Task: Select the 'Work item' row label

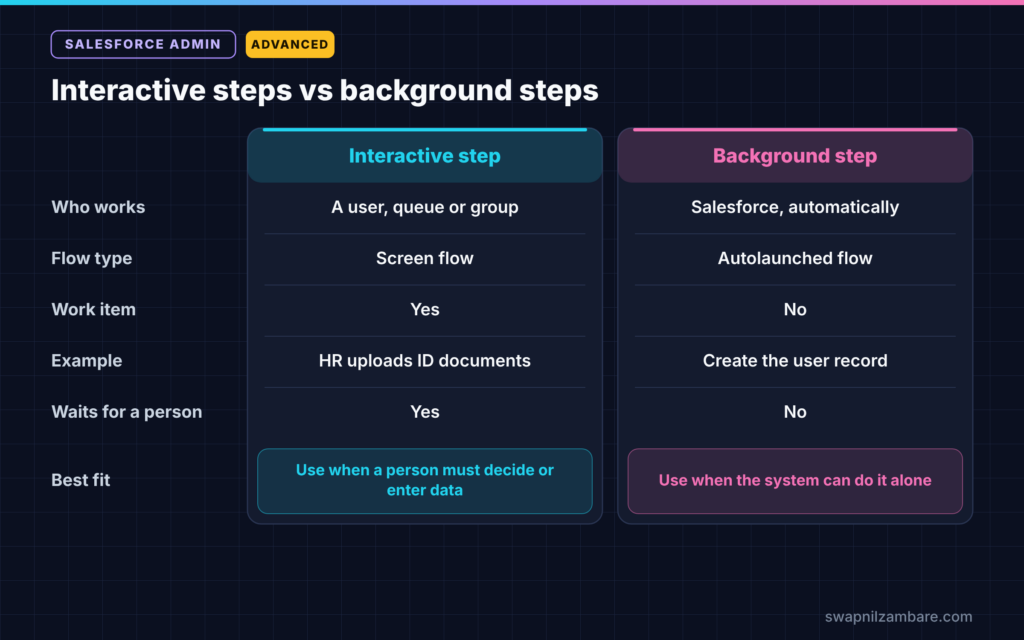Action: pos(93,310)
